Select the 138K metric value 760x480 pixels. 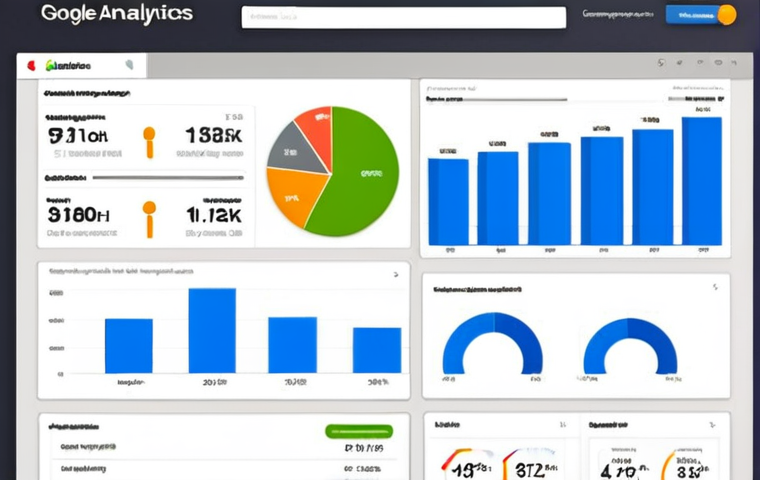[x=214, y=135]
